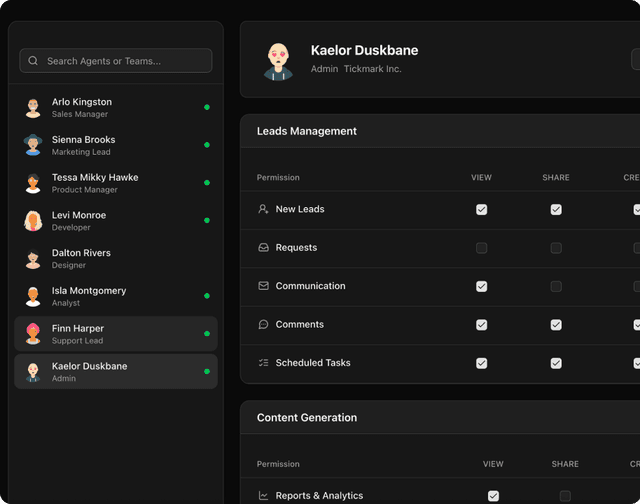Uncheck View permission for New Leads
Screen dimensions: 640x504
[481, 210]
